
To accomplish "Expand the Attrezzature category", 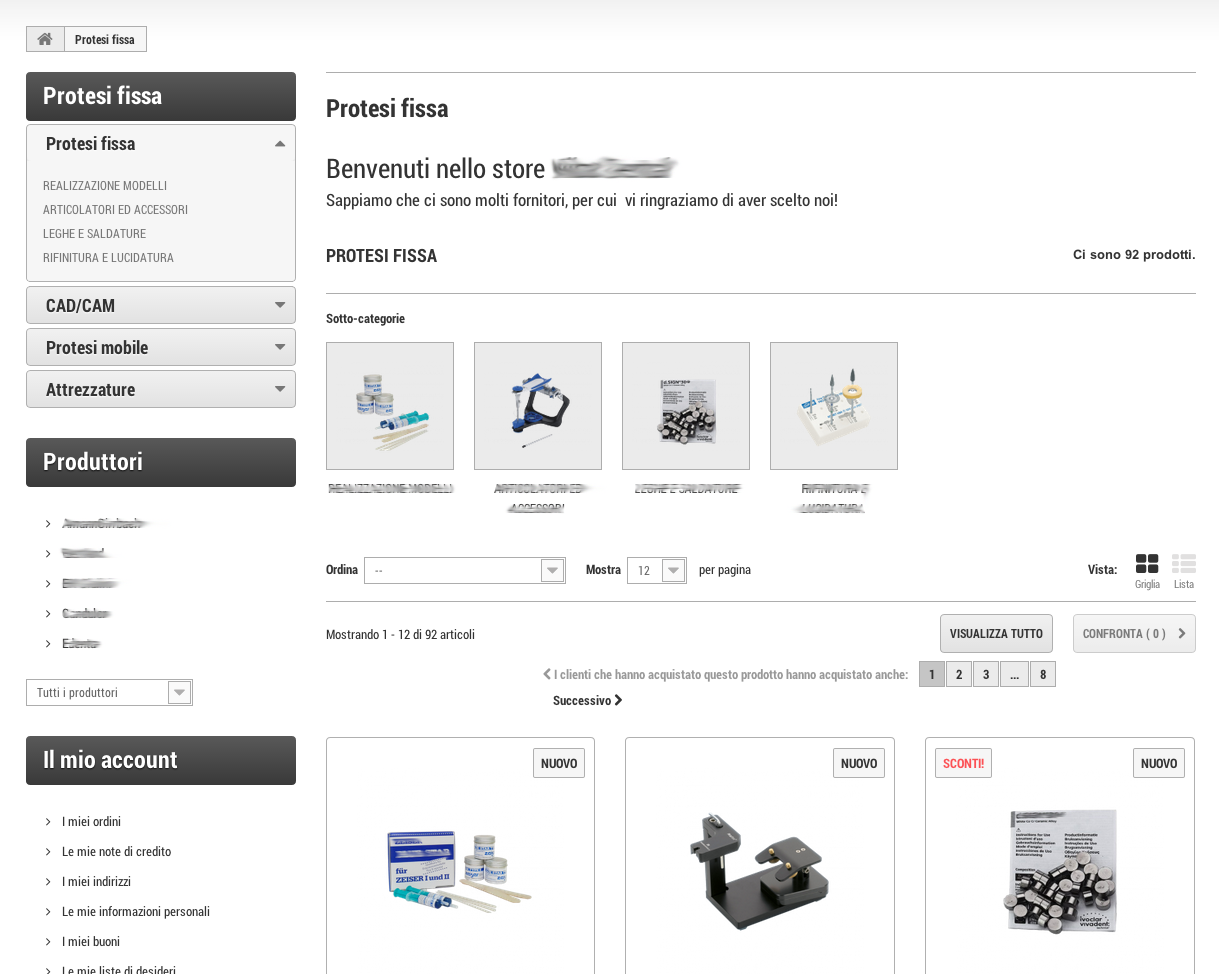I will pos(280,390).
